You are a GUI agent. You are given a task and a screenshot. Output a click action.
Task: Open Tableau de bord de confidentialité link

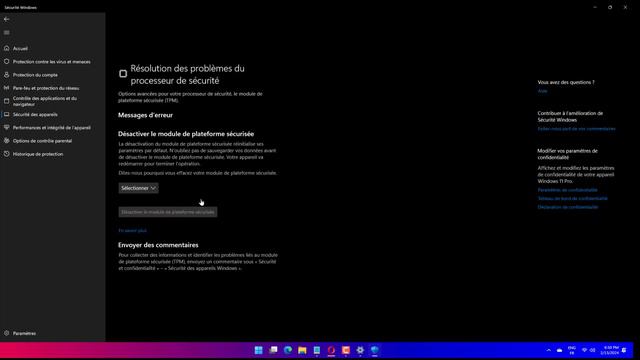[x=572, y=199]
